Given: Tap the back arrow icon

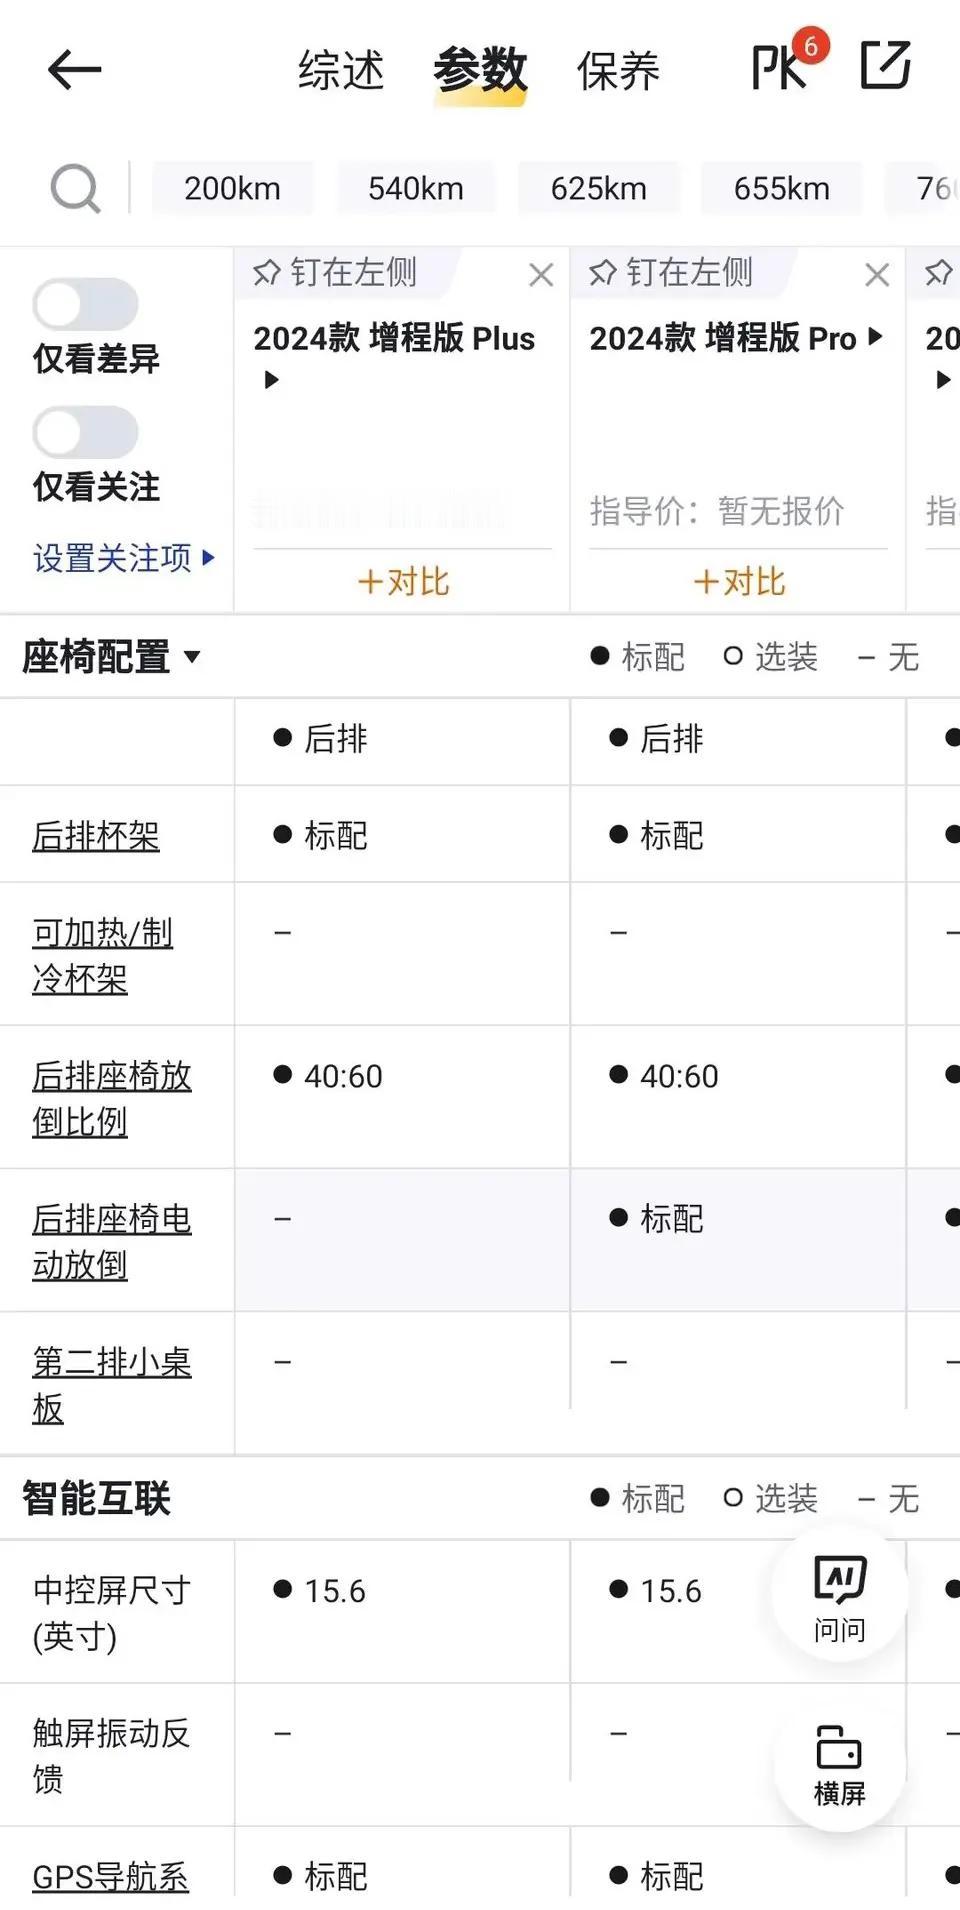Looking at the screenshot, I should pyautogui.click(x=74, y=70).
